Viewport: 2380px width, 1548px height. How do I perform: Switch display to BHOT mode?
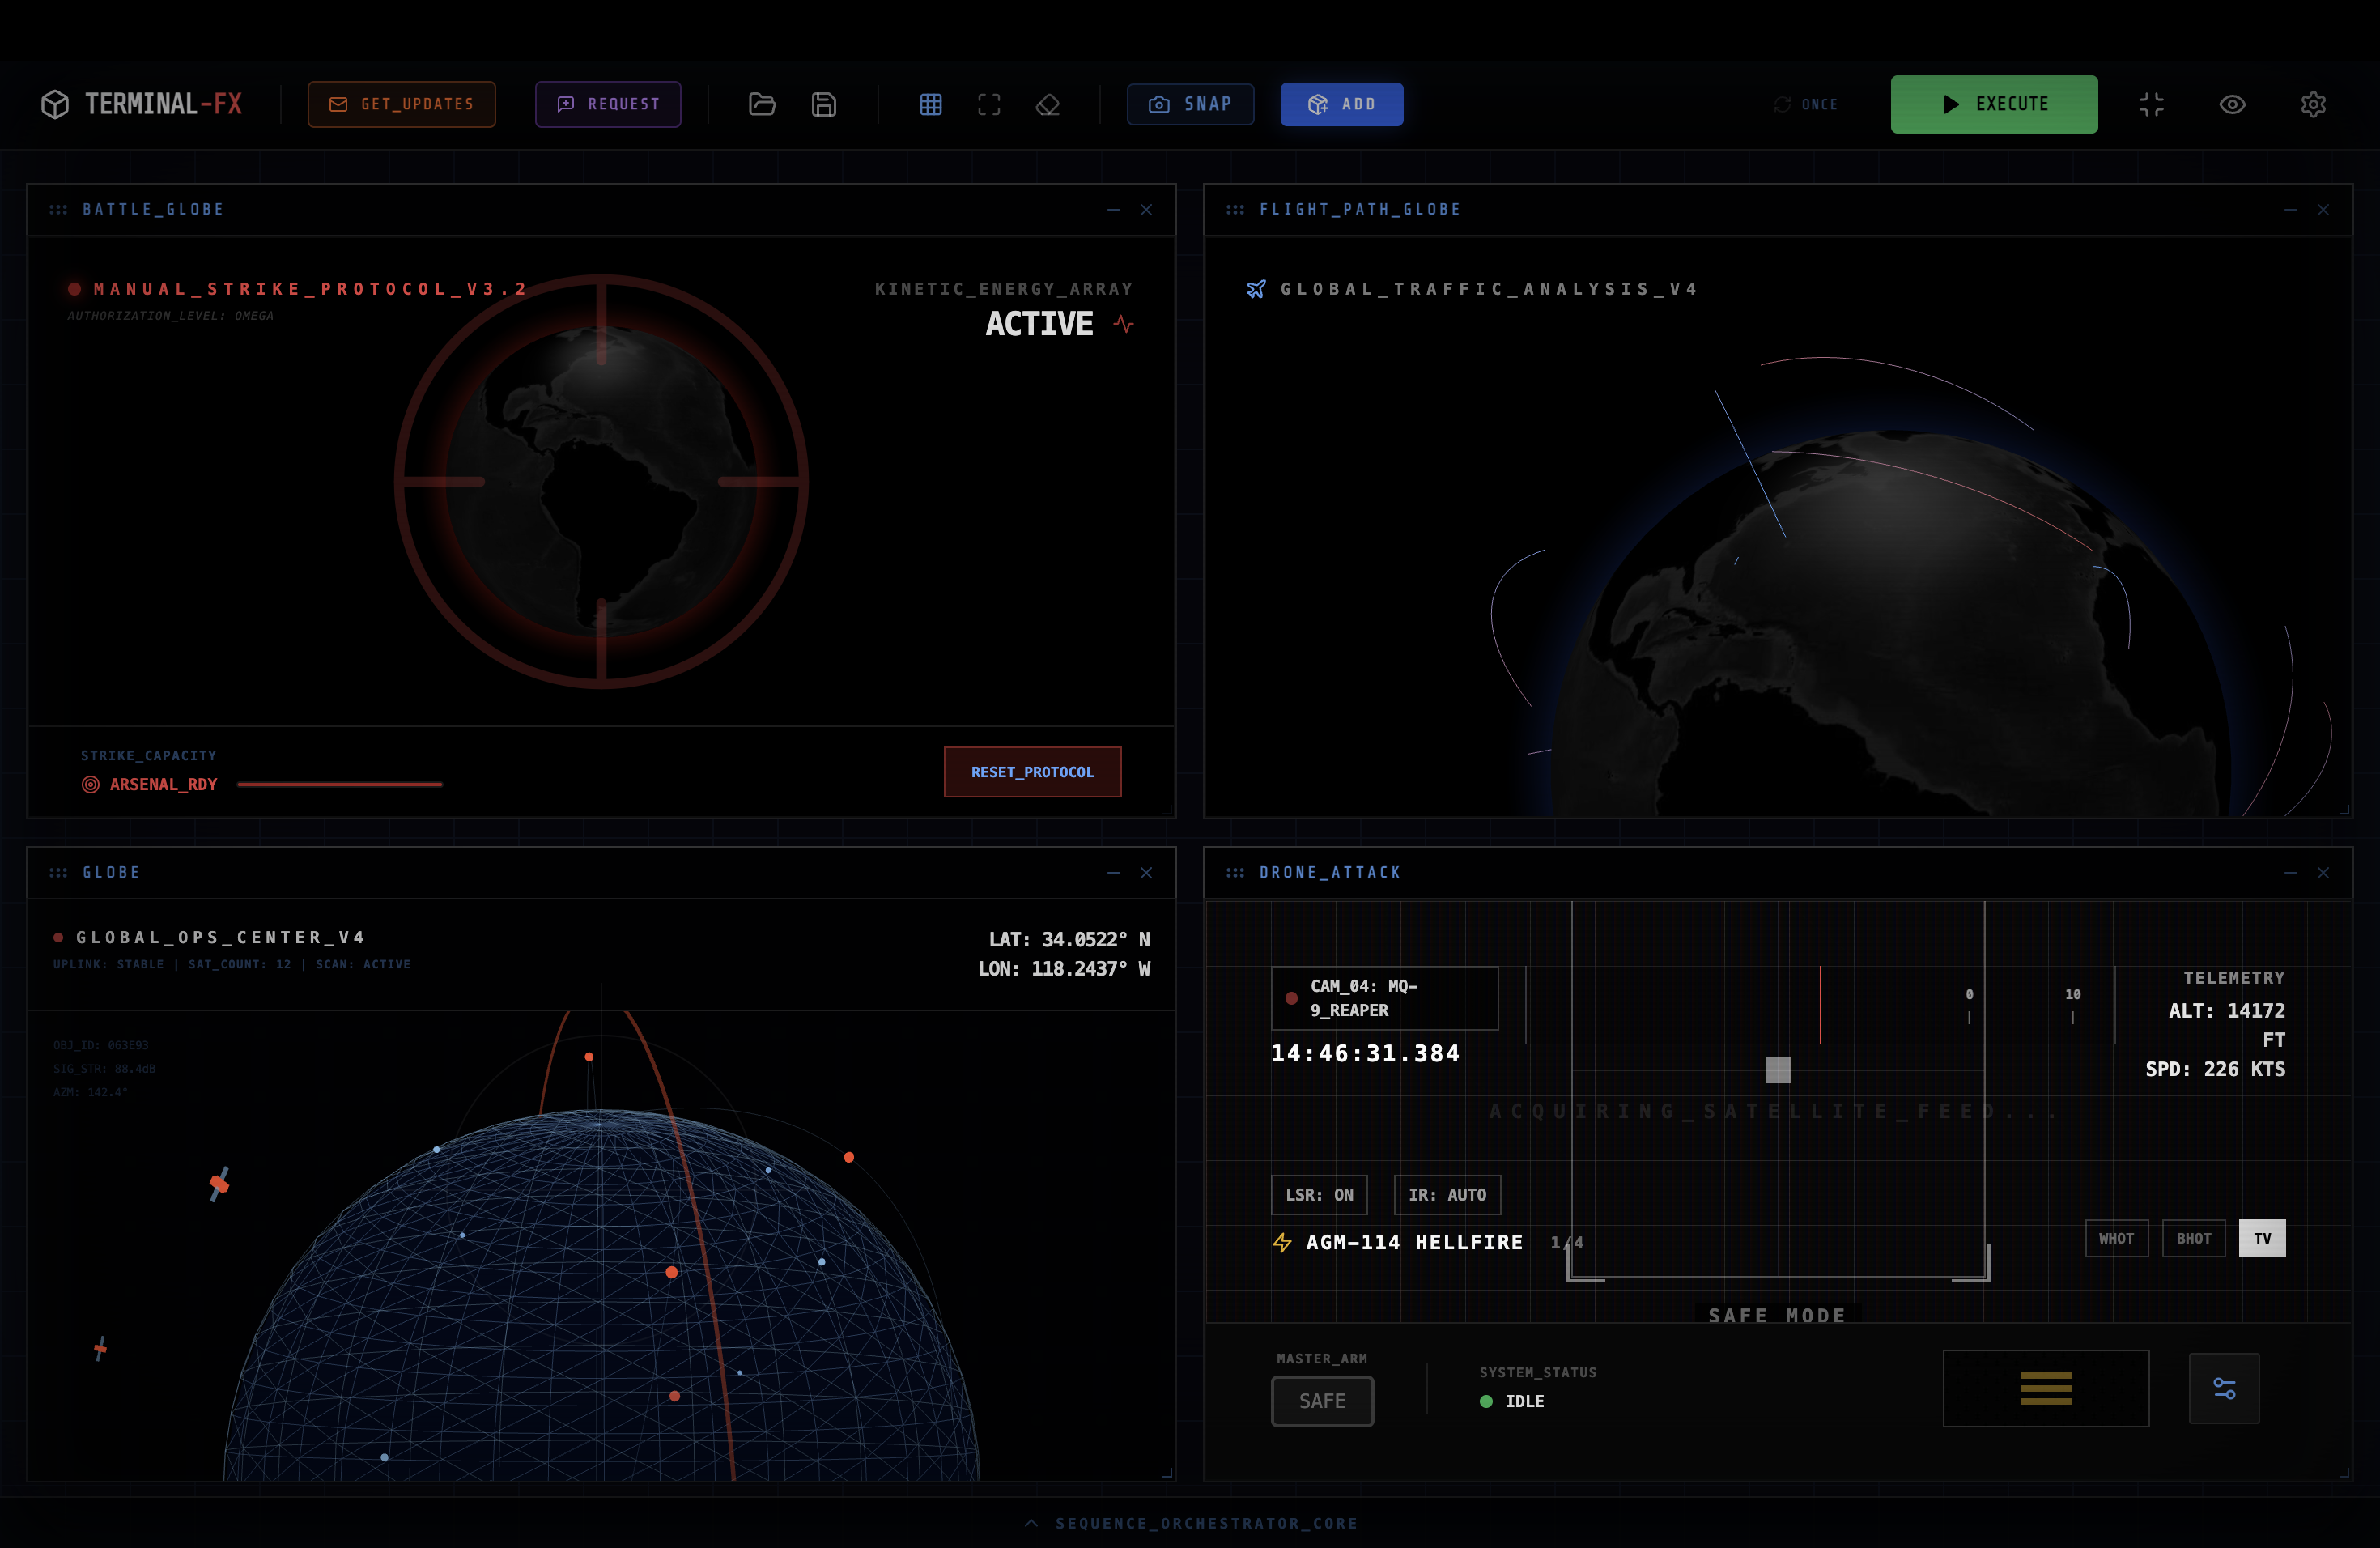coord(2194,1238)
